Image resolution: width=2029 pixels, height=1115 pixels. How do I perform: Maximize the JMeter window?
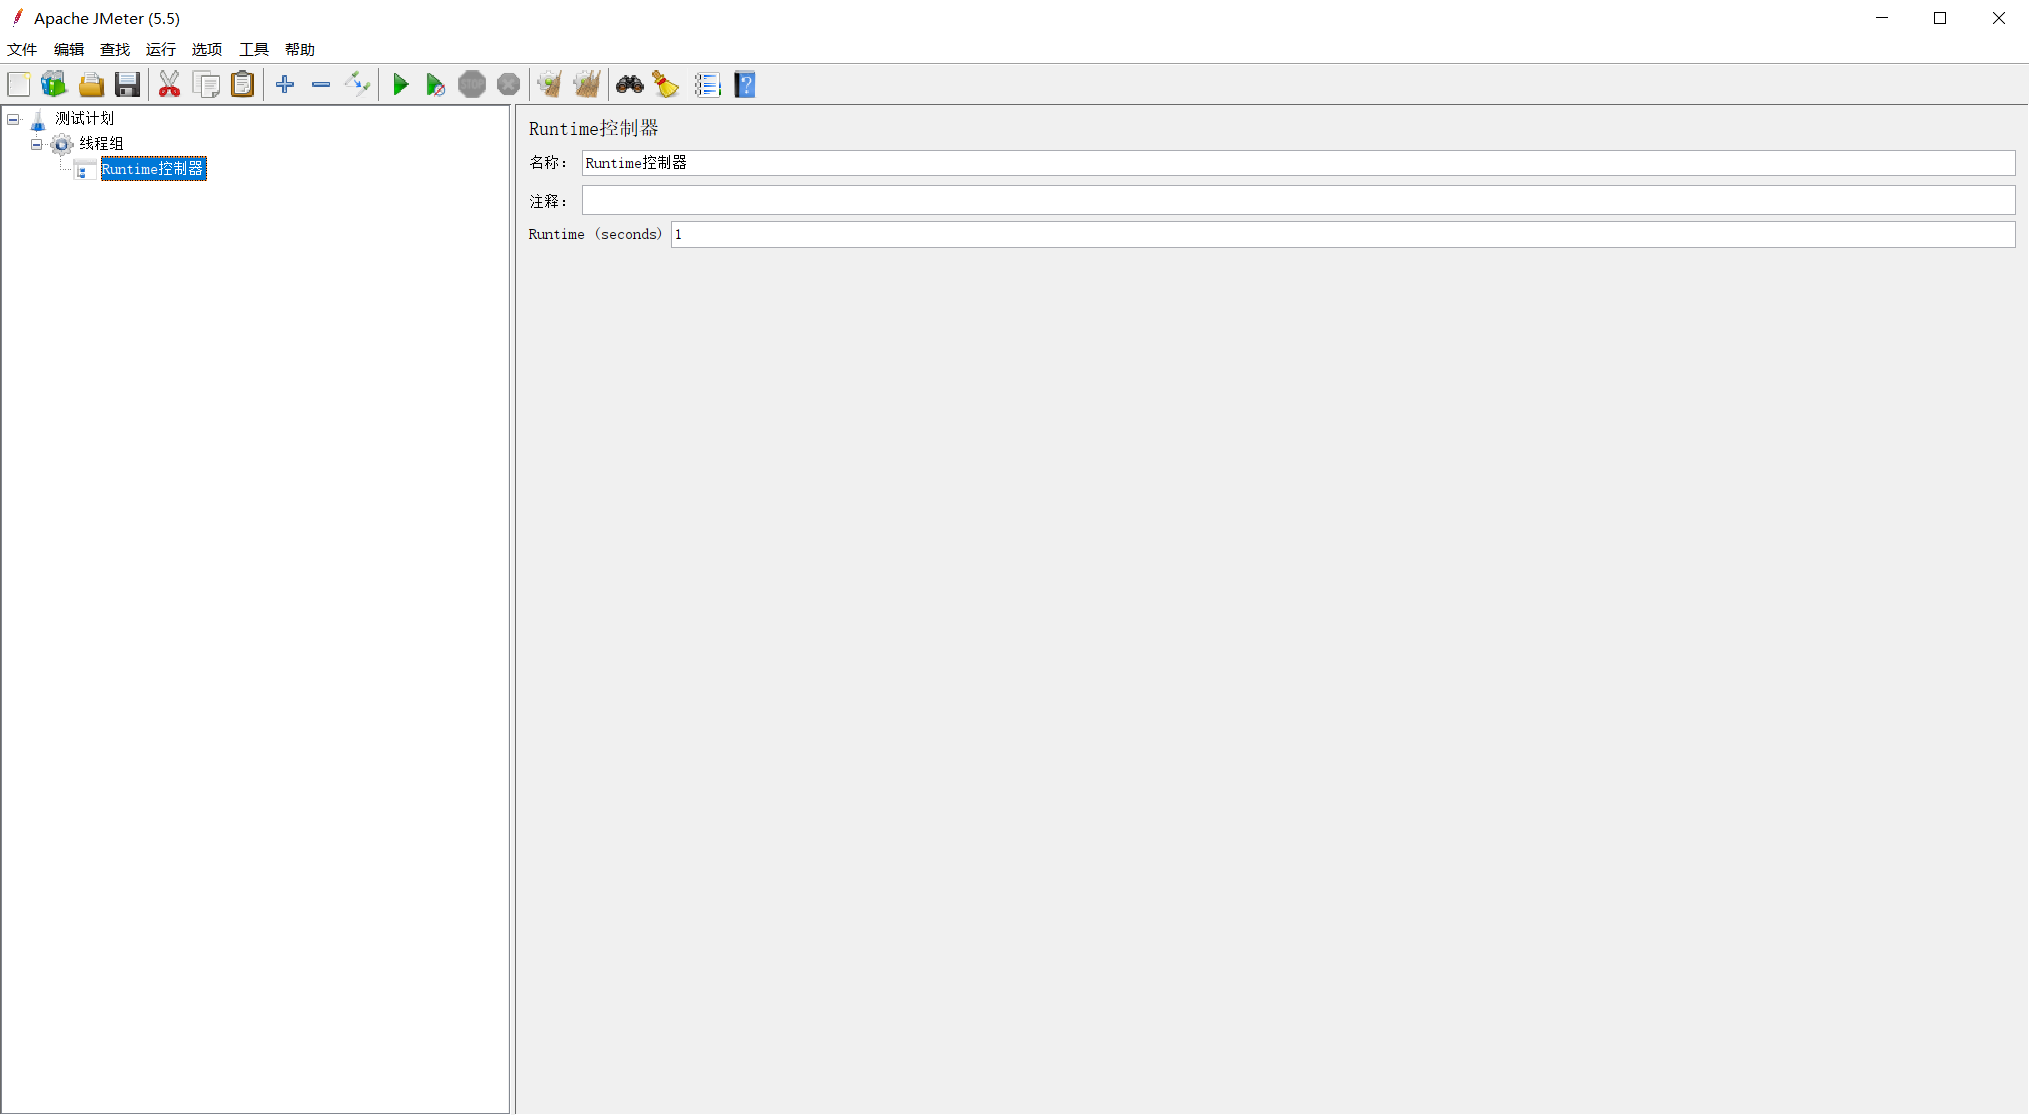pos(1940,18)
